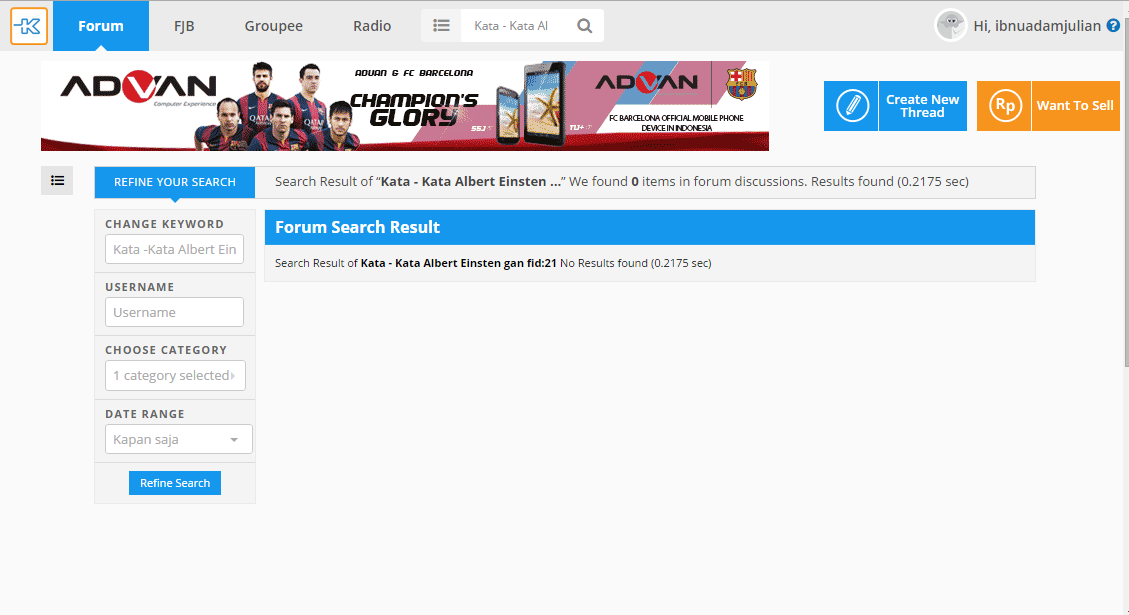Open the Date Range Kapan saja dropdown
This screenshot has width=1129, height=615.
coord(179,439)
